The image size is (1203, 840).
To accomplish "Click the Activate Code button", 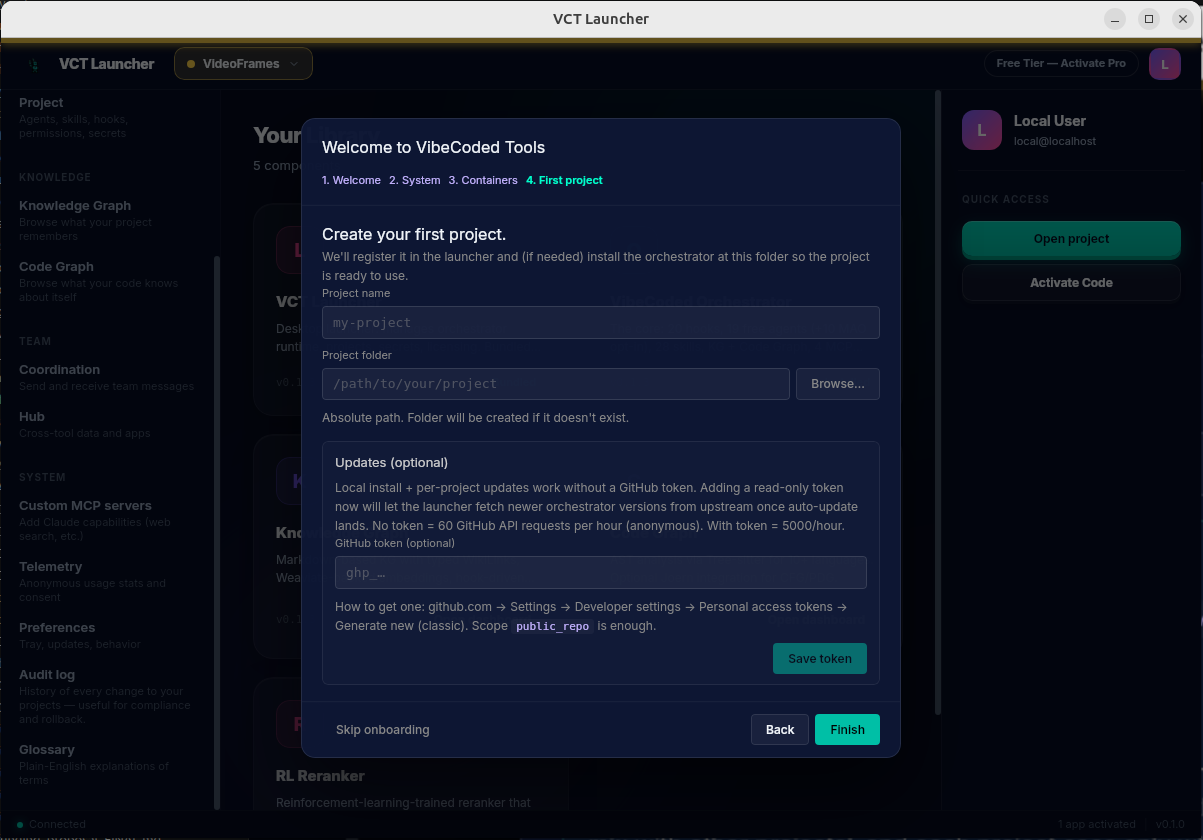I will pos(1071,283).
